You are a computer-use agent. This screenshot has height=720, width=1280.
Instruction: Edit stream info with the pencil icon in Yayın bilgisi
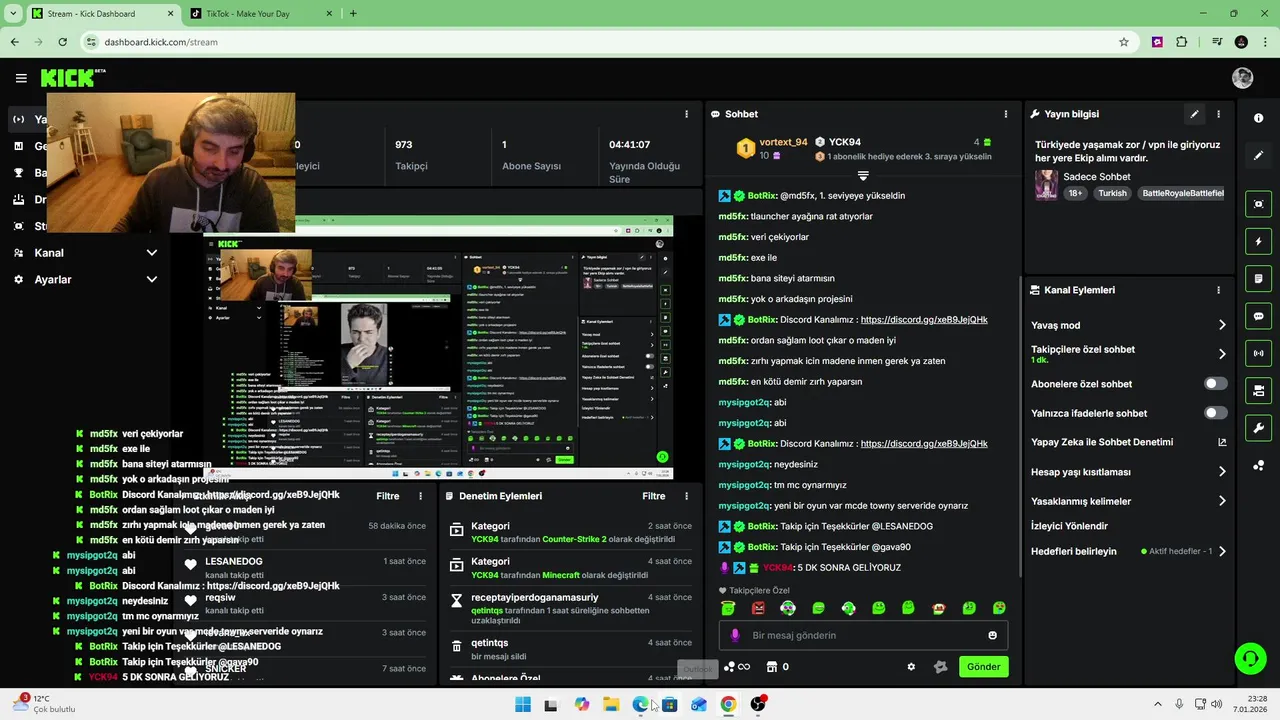pyautogui.click(x=1194, y=114)
